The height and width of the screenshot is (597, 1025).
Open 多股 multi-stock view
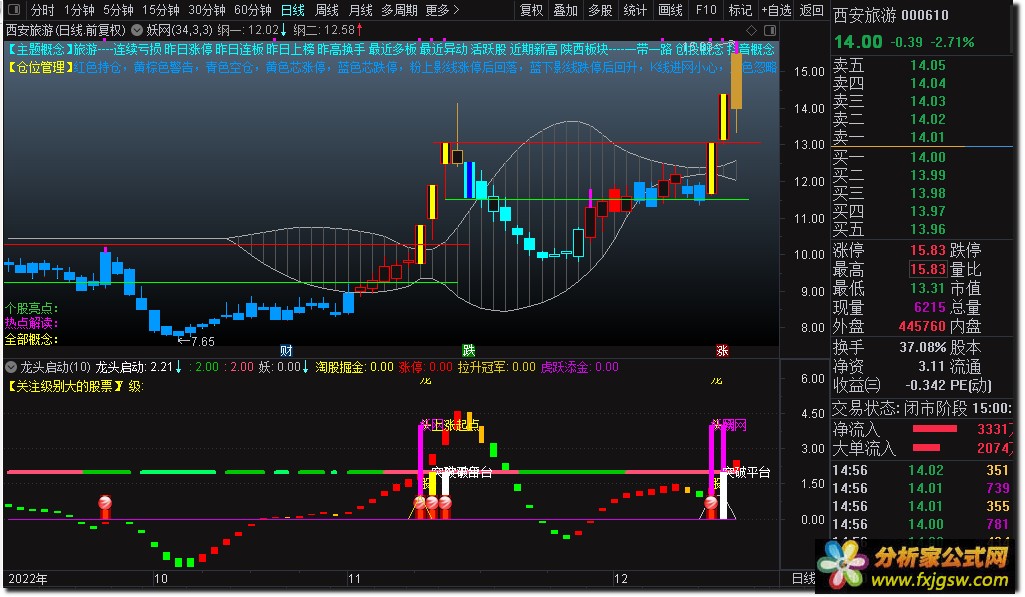point(600,10)
